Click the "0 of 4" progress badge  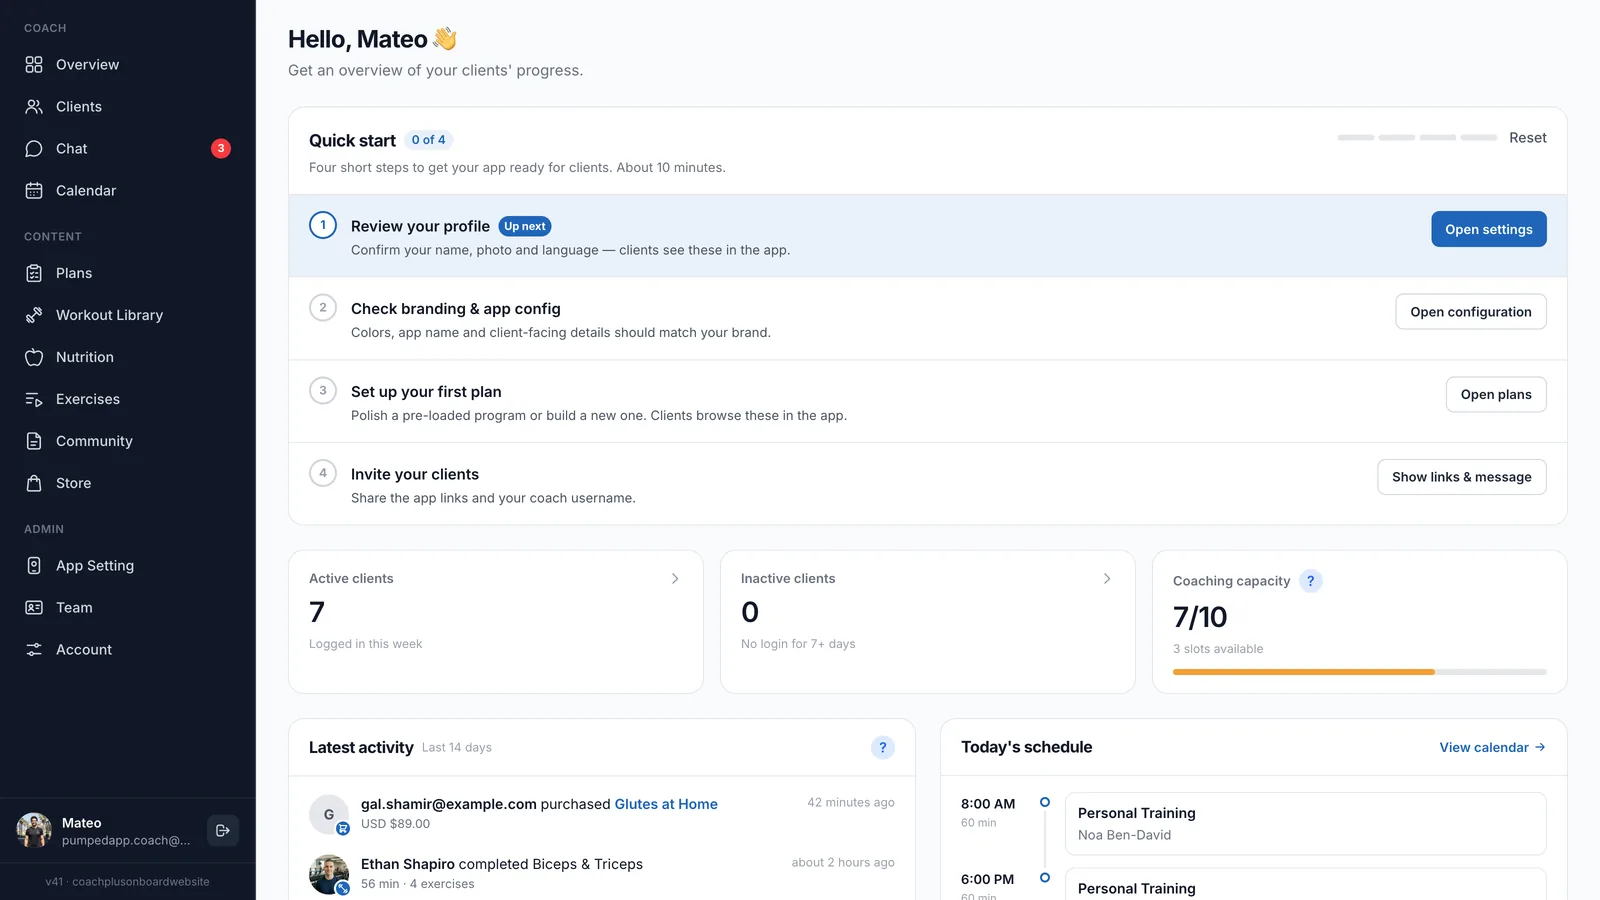tap(429, 140)
